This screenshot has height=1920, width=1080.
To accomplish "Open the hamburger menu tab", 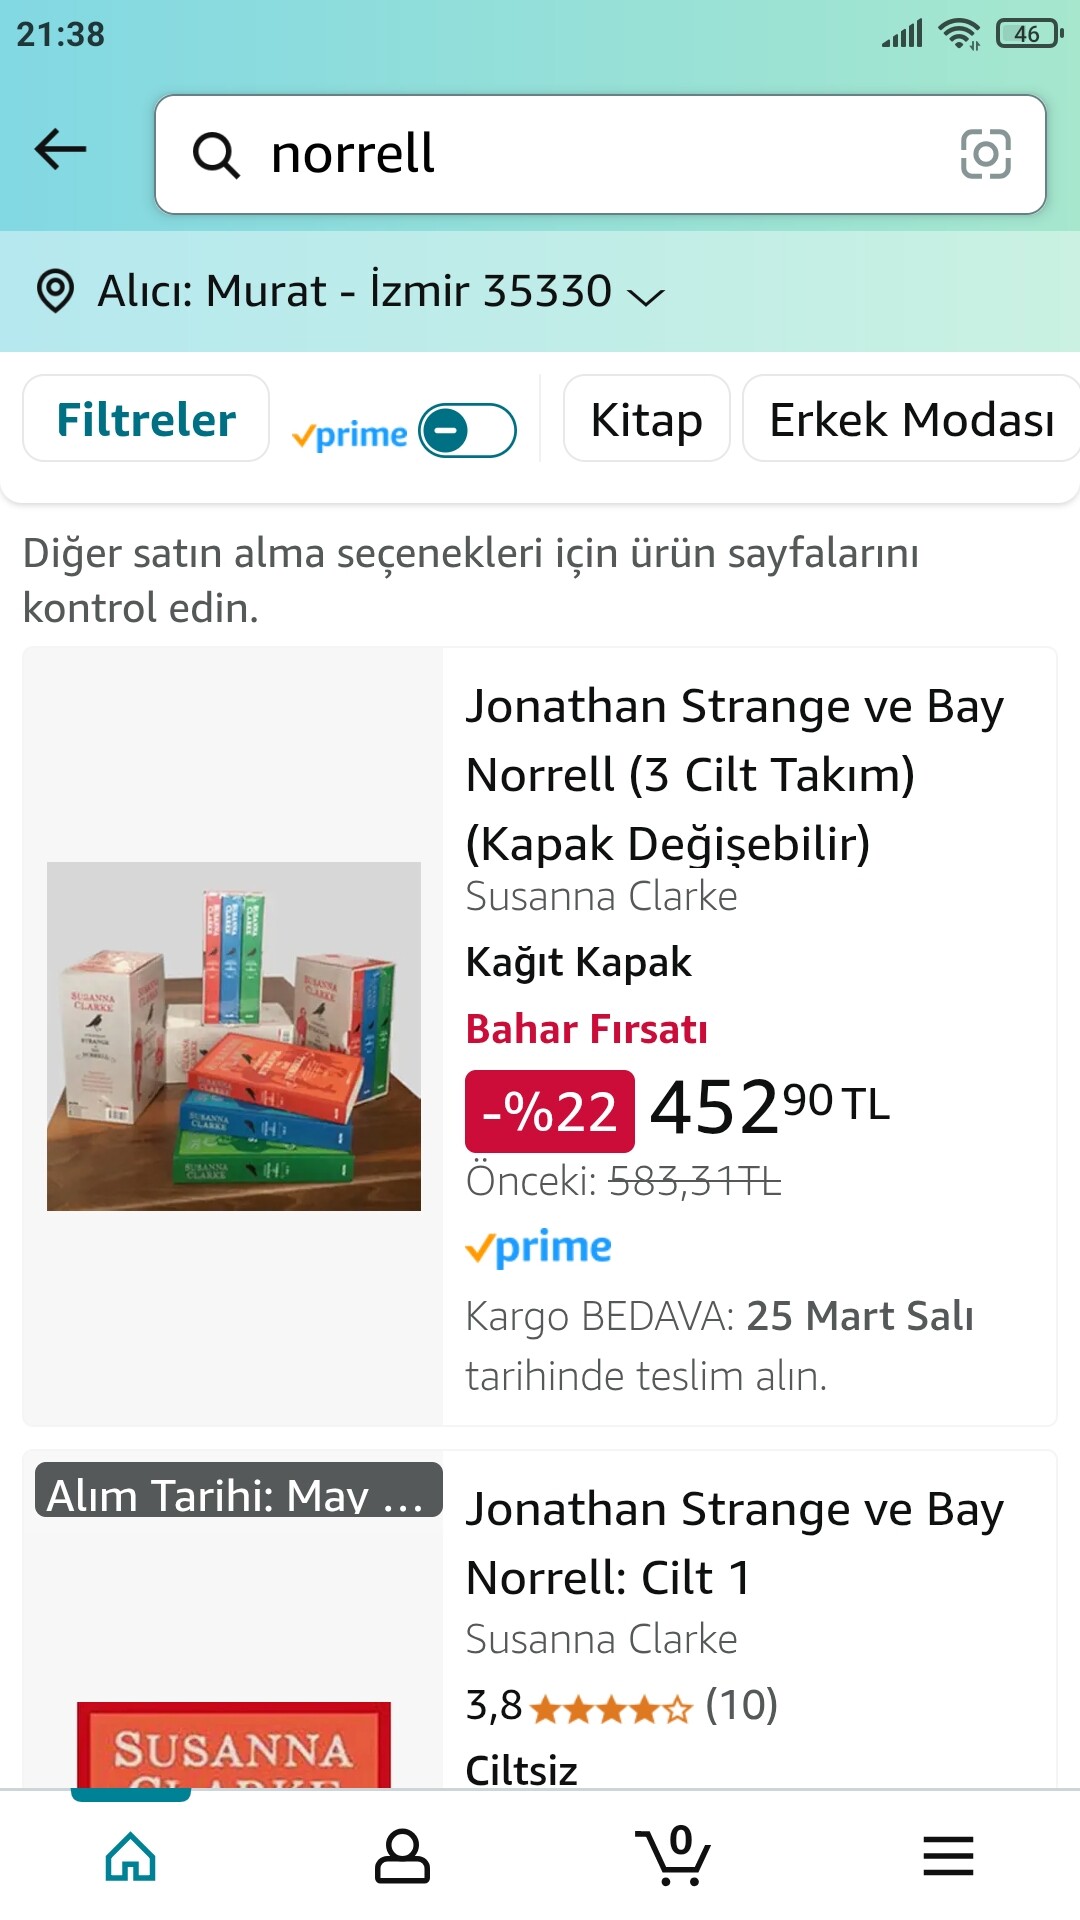I will coord(948,1857).
